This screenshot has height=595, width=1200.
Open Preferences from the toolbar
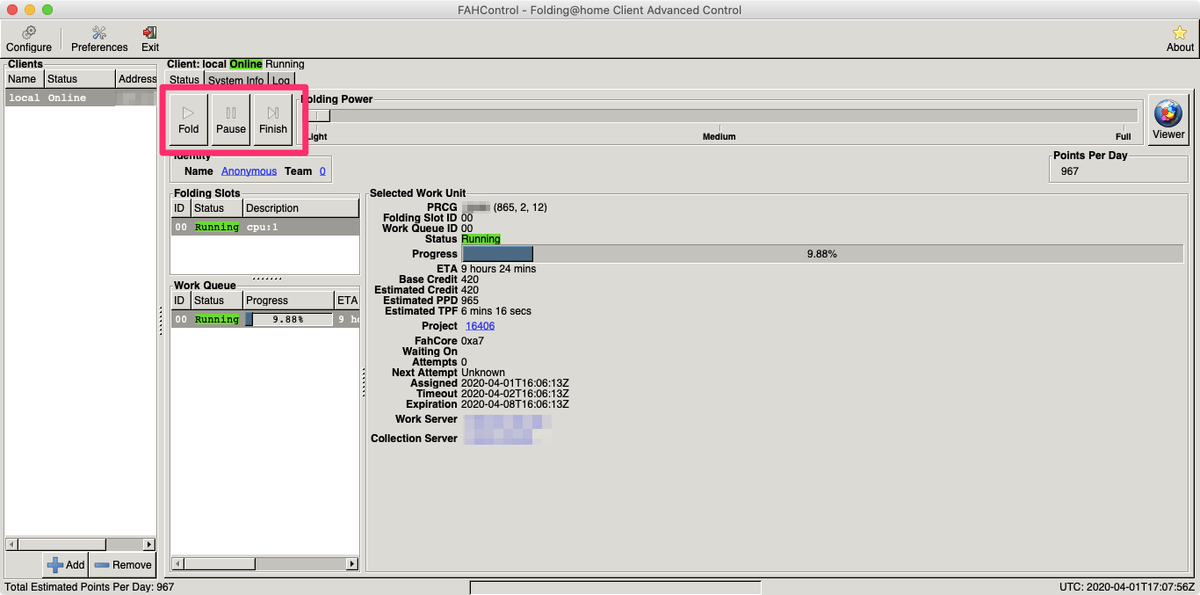(x=99, y=39)
